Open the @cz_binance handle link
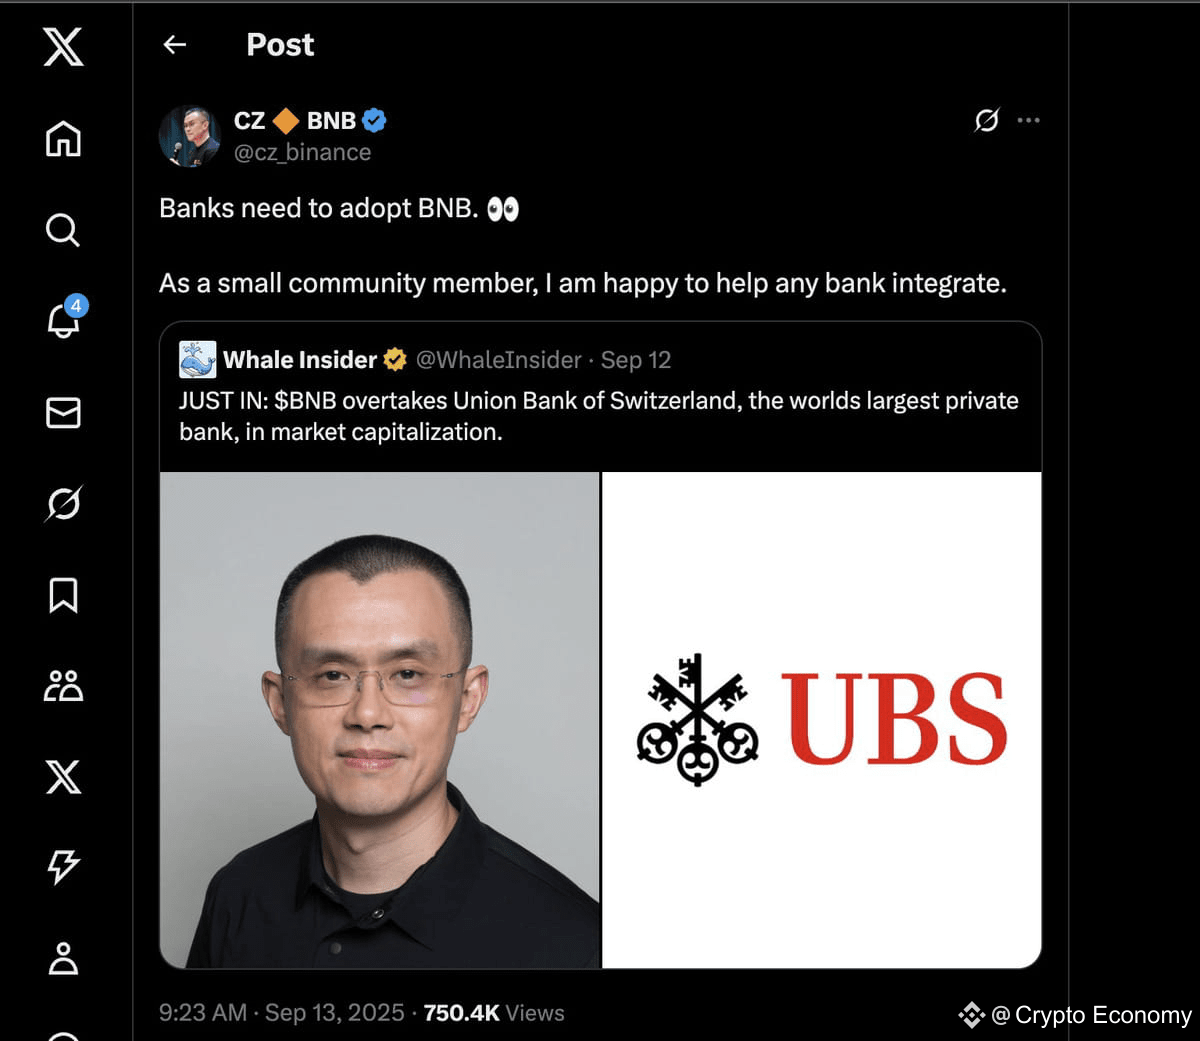 click(302, 152)
